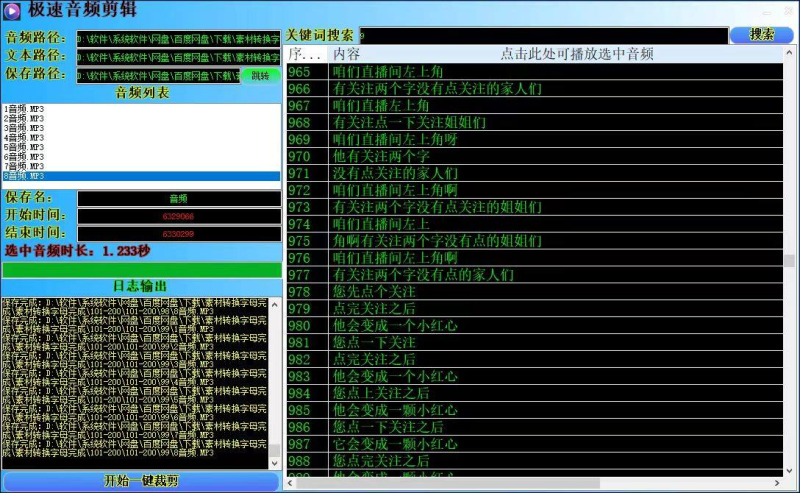Click the subtitle table scroll-up arrow
This screenshot has height=493, width=800.
(791, 54)
